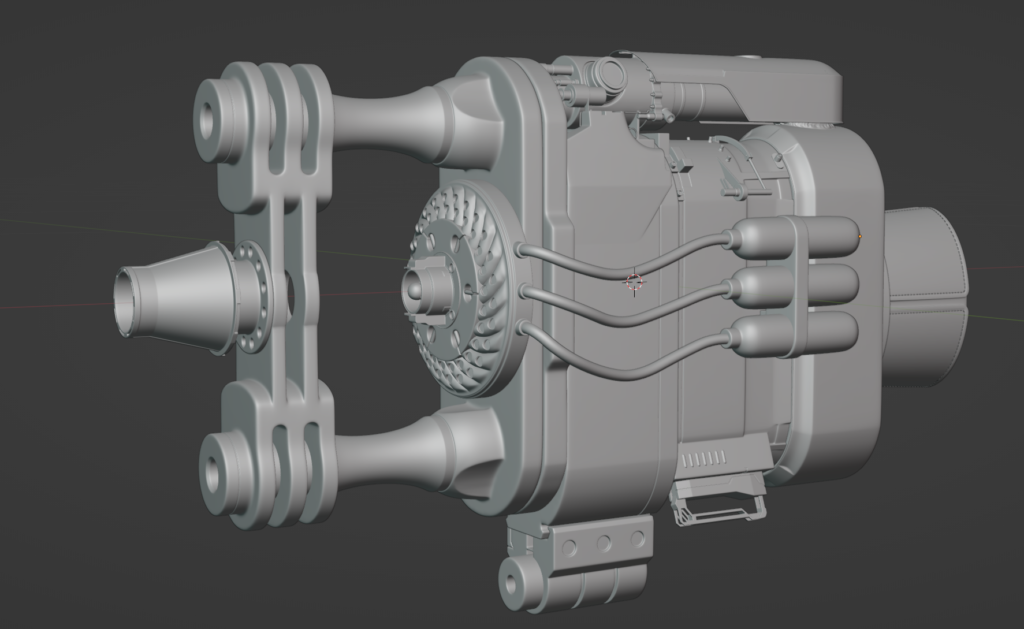
Task: Select the three-hole mounting plate under the engine
Action: [x=601, y=543]
